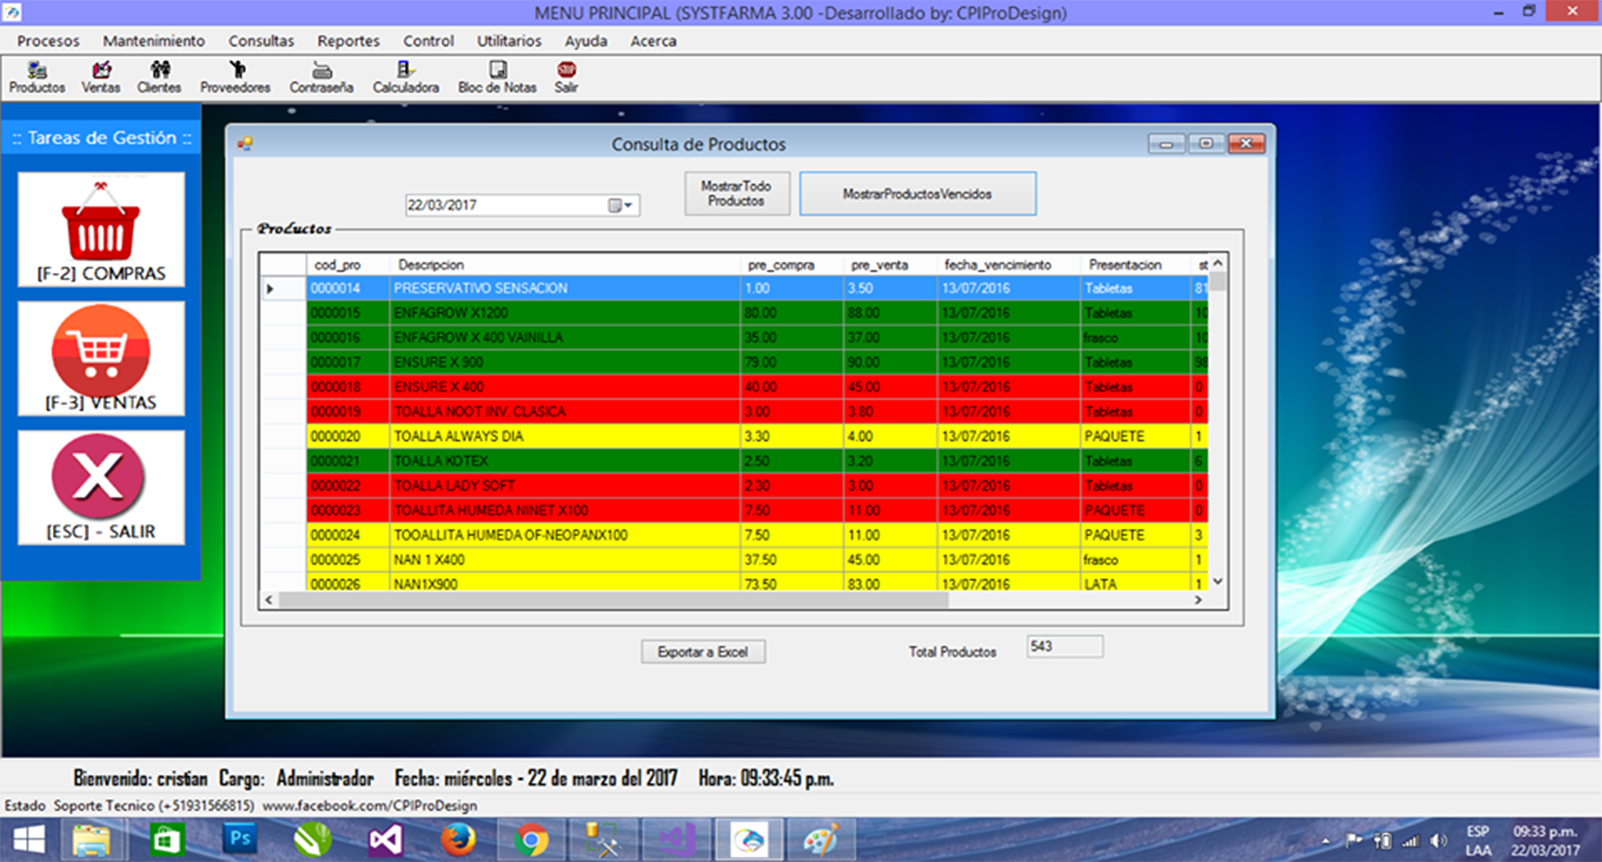Launch the Calculadora tool
The image size is (1602, 862).
coord(406,77)
